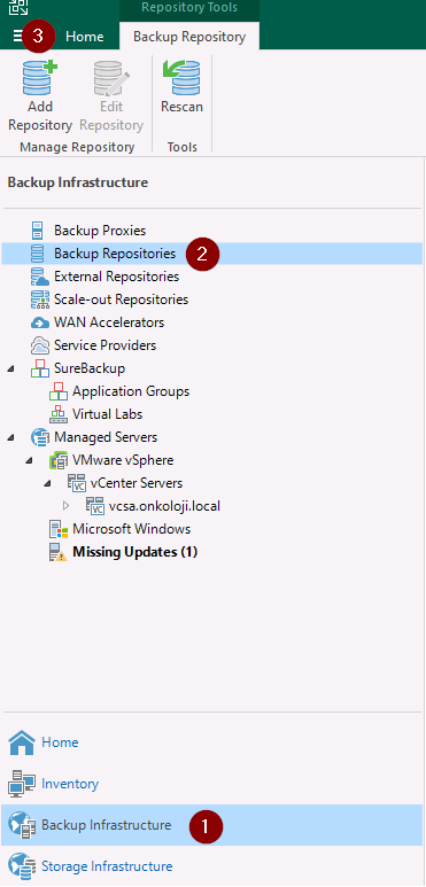
Task: Collapse the Managed Servers node
Action: [x=11, y=438]
